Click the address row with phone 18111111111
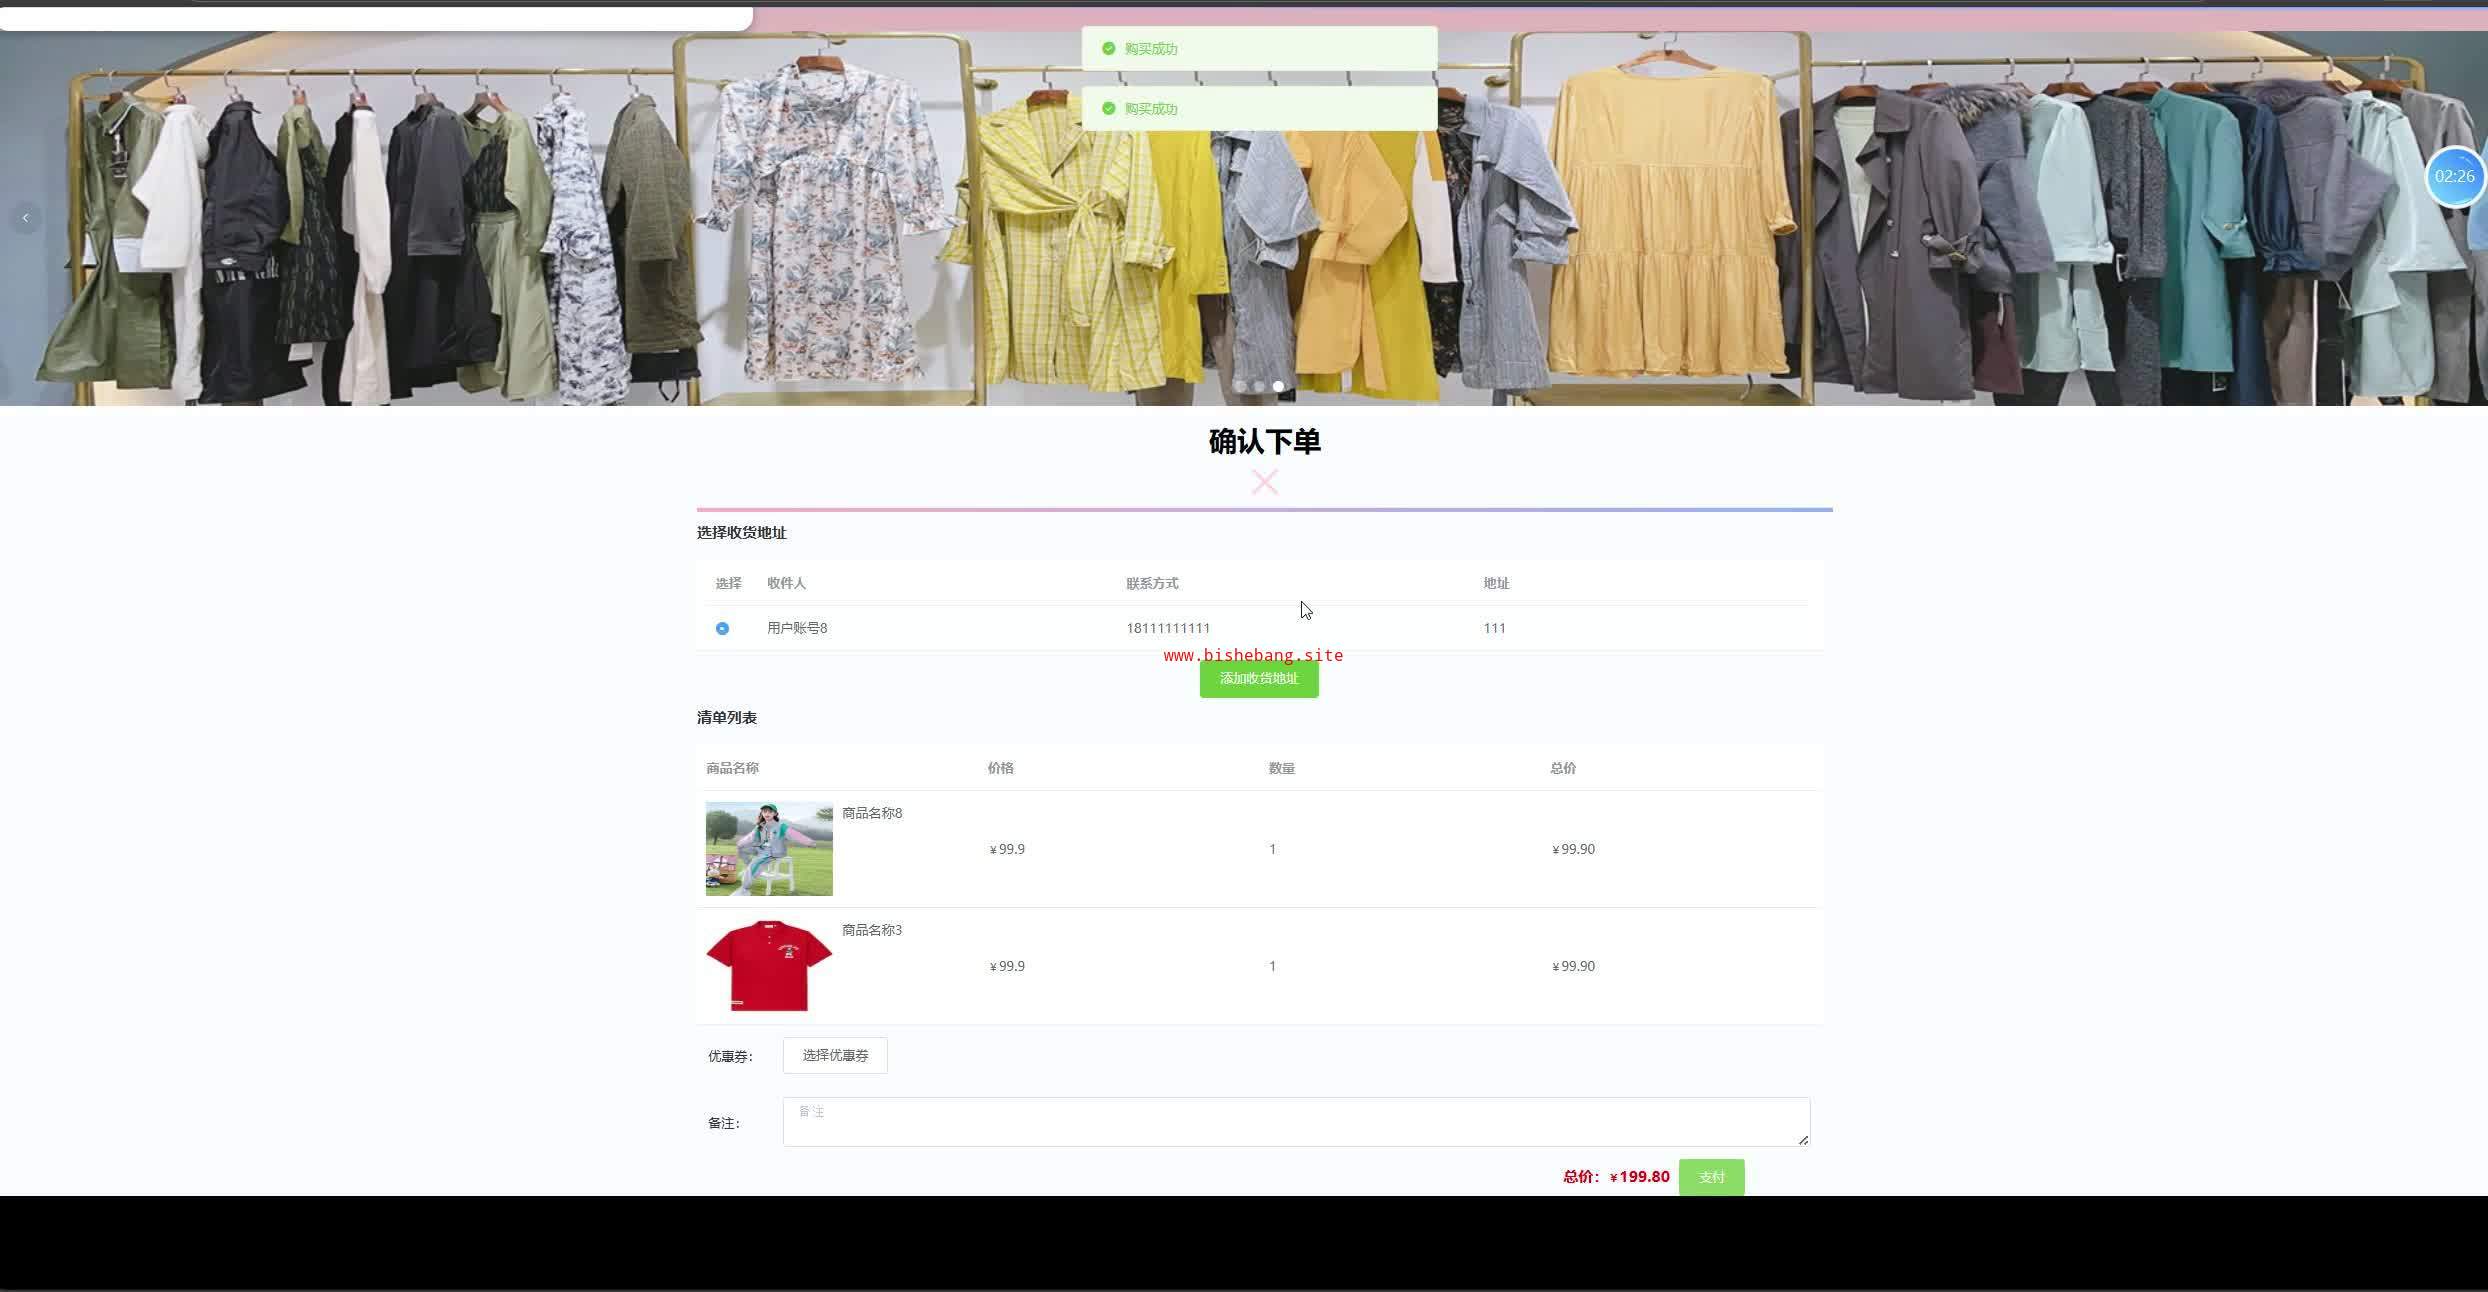This screenshot has width=2488, height=1292. click(x=1168, y=628)
